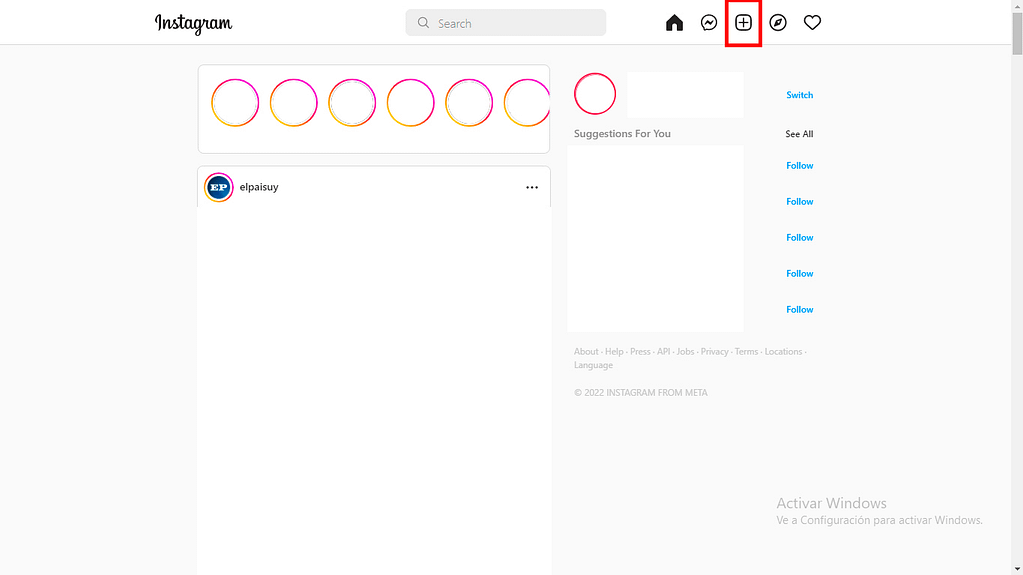Open Messenger direct messages icon
1023x575 pixels.
709,23
